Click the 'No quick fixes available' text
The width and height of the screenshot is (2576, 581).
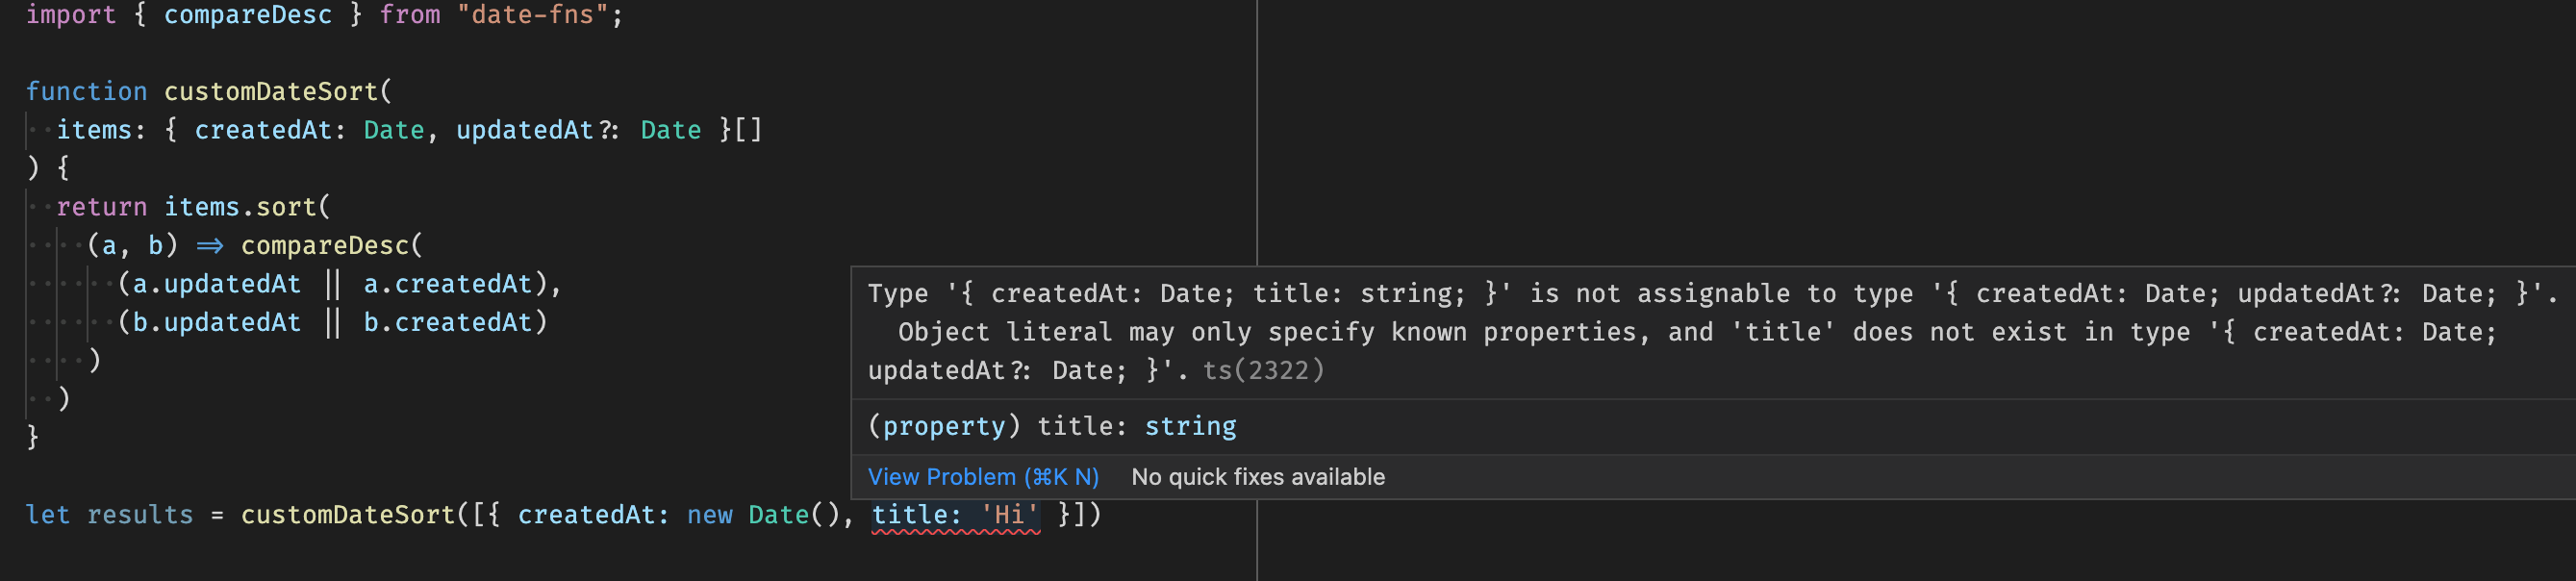click(1258, 477)
